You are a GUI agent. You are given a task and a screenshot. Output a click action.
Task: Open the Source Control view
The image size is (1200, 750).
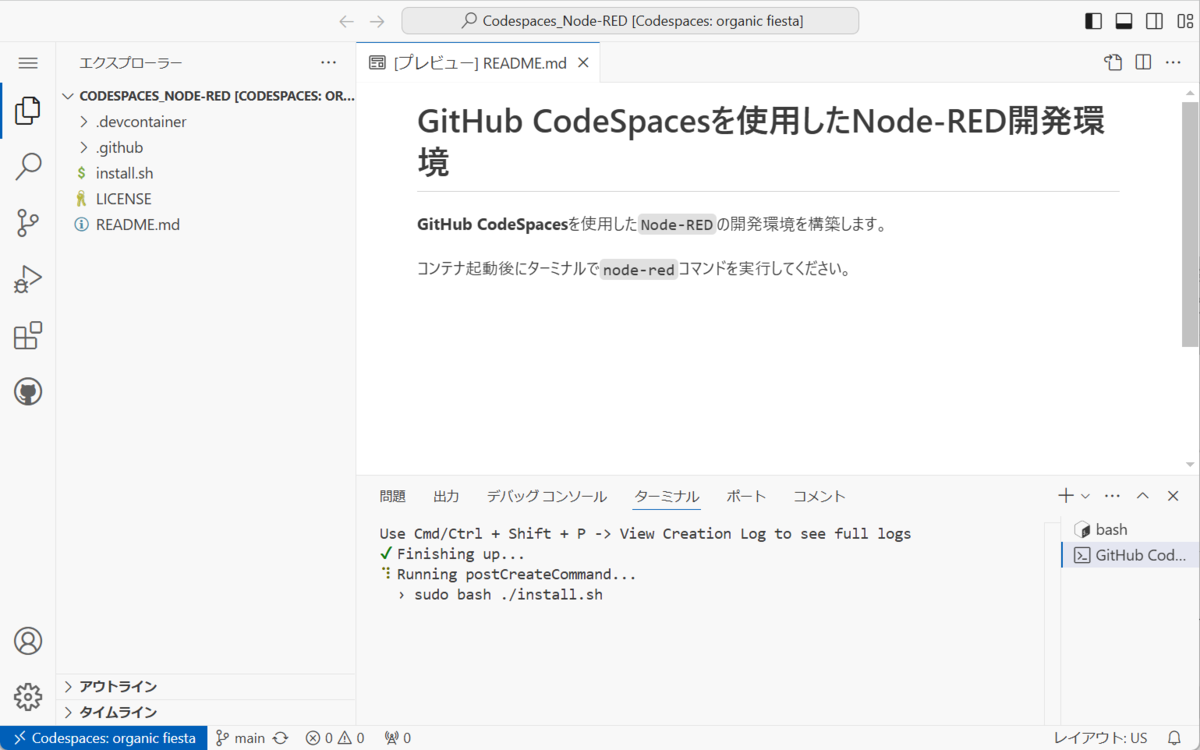28,222
